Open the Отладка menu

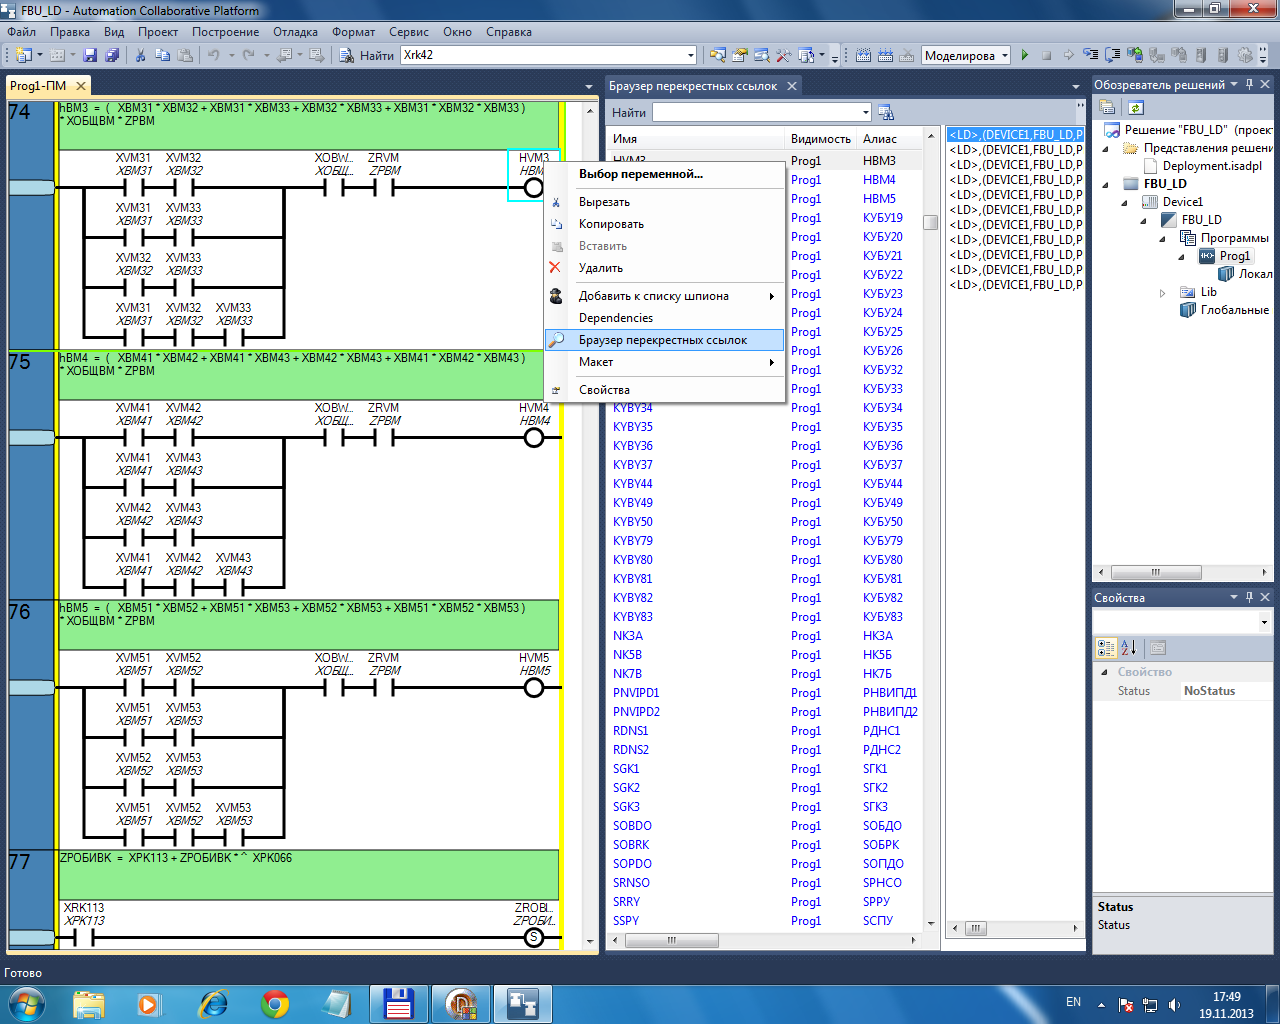tap(295, 32)
